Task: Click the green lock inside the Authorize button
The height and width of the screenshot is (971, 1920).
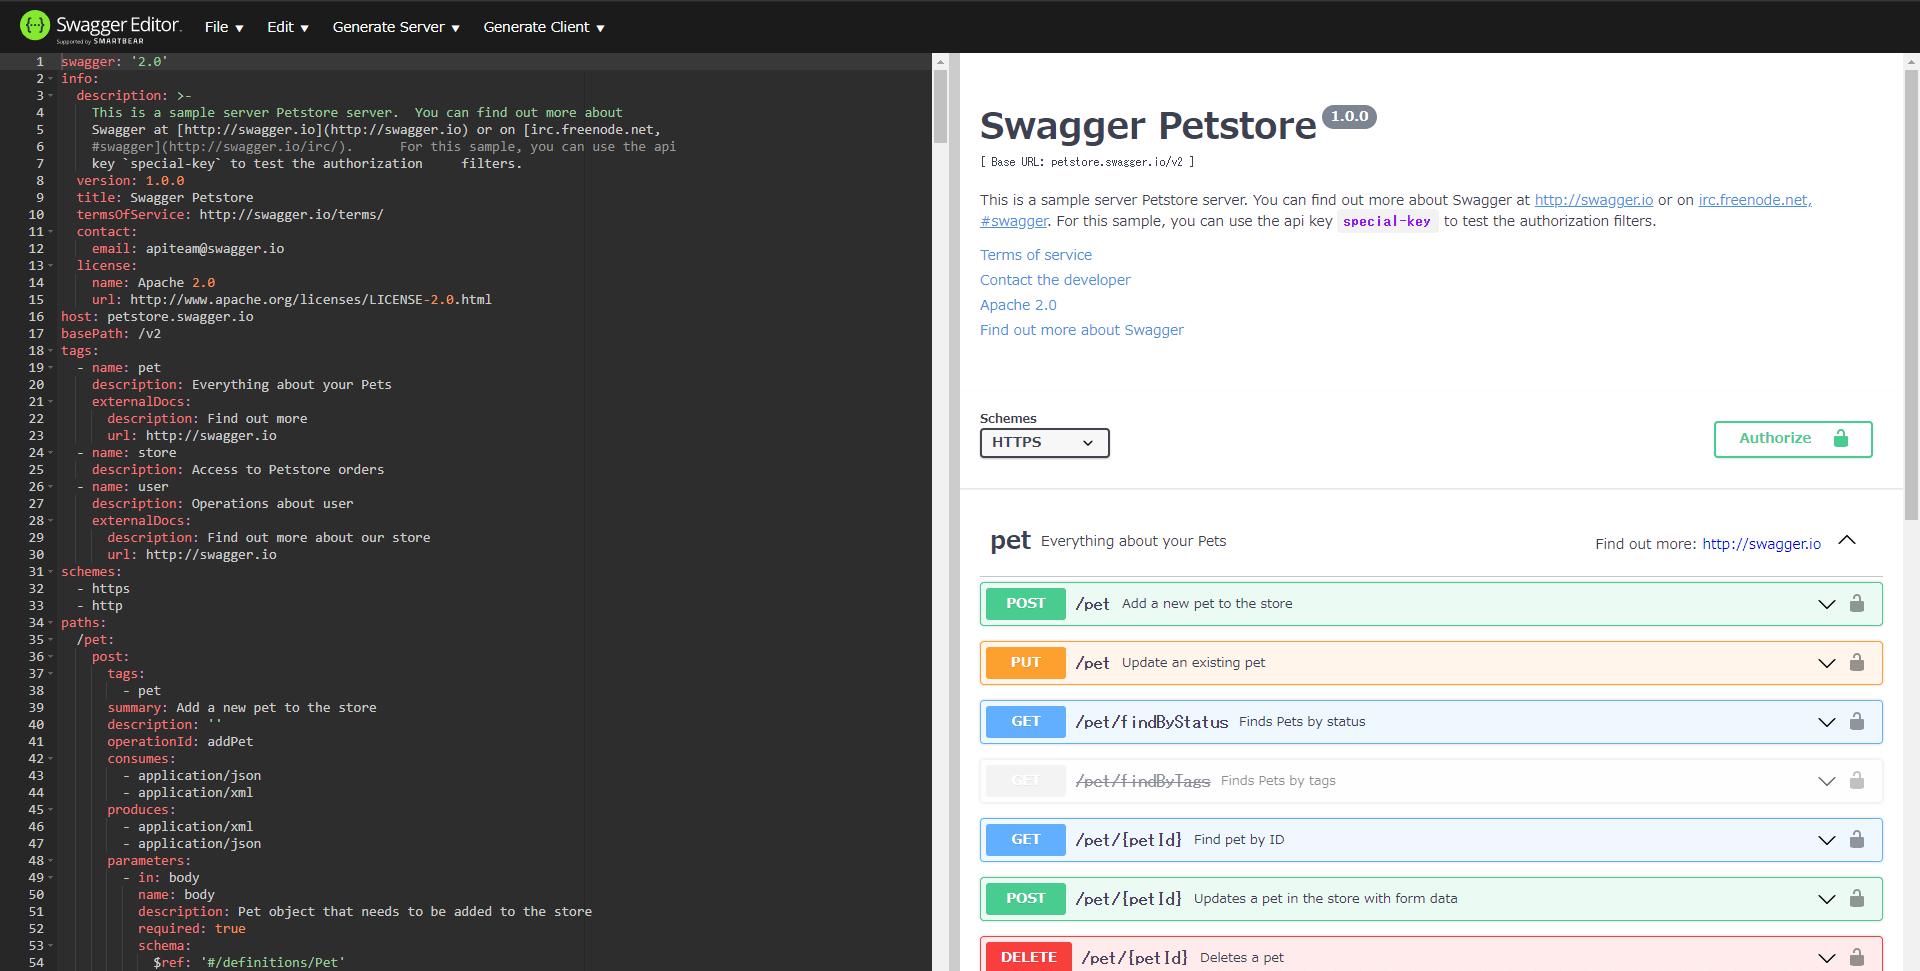Action: tap(1841, 438)
